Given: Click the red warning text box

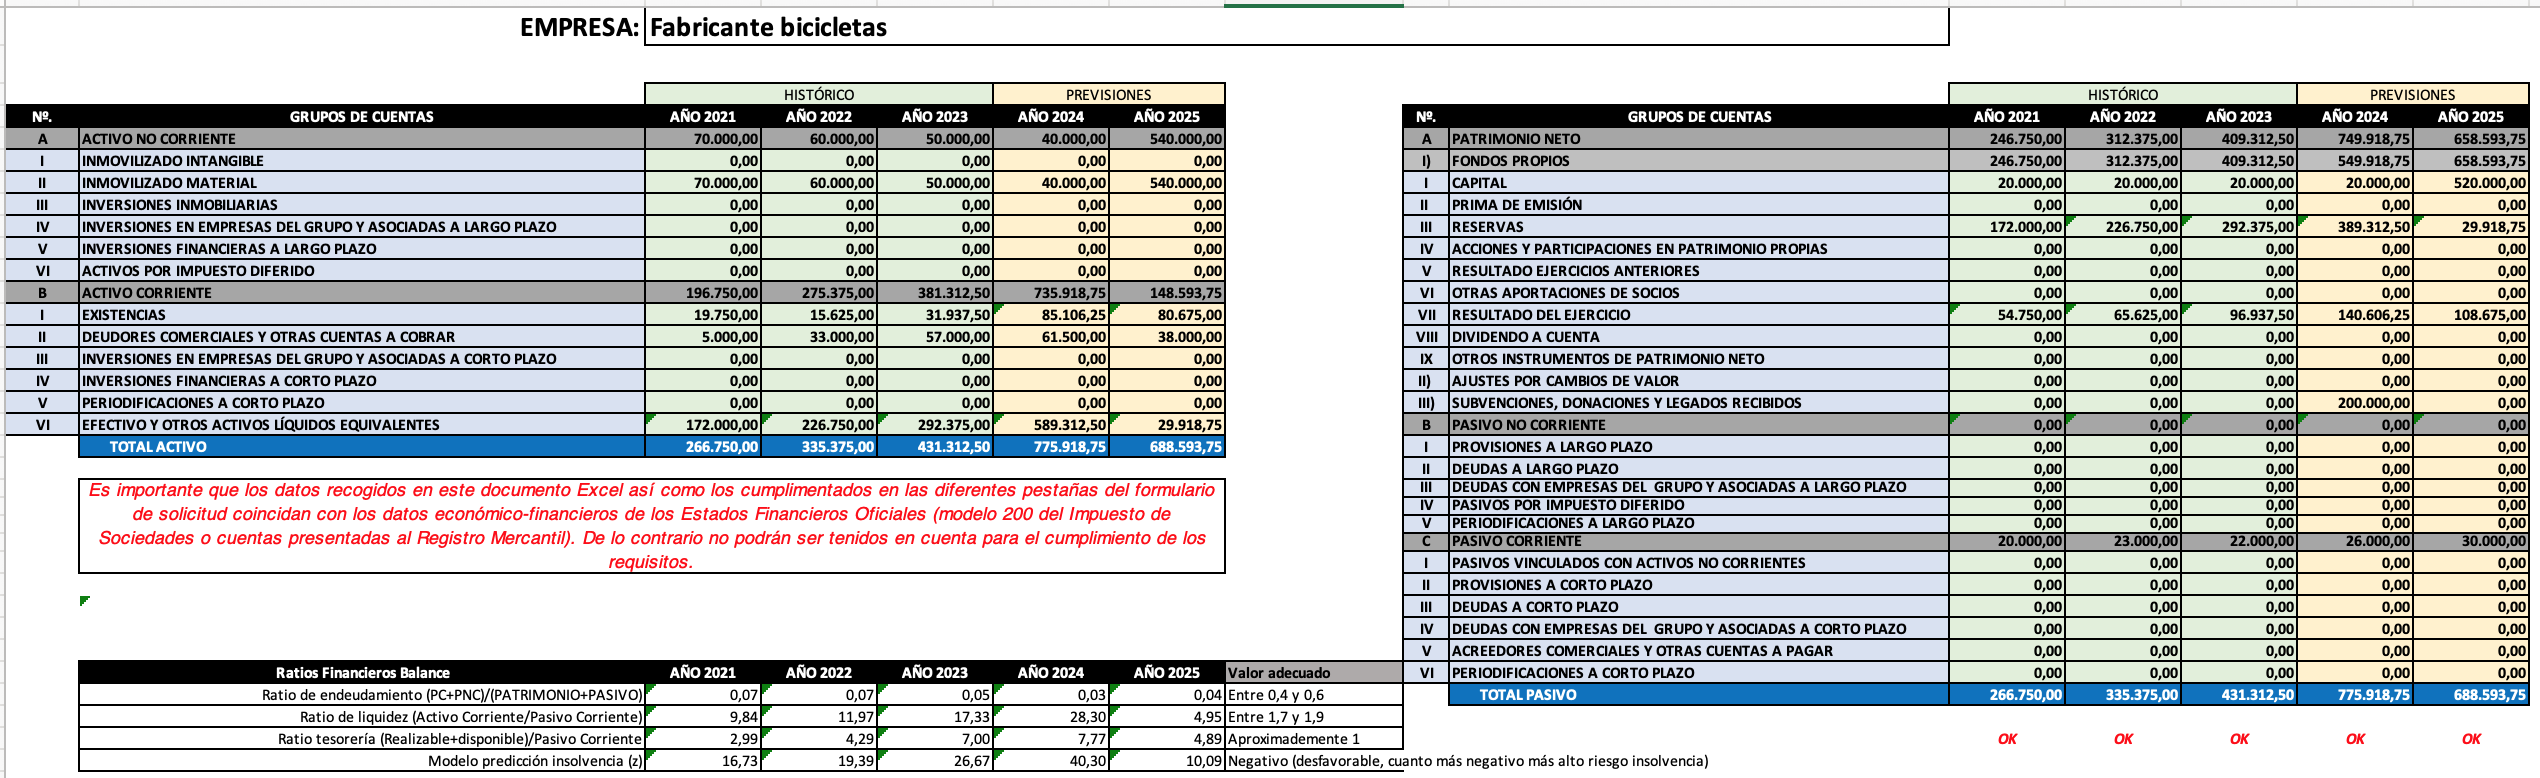Looking at the screenshot, I should [651, 526].
